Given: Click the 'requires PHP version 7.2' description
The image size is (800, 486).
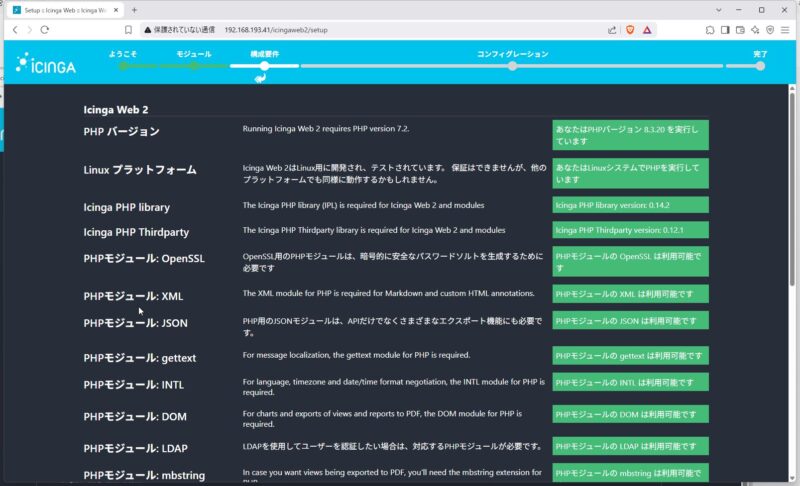Looking at the screenshot, I should 326,129.
